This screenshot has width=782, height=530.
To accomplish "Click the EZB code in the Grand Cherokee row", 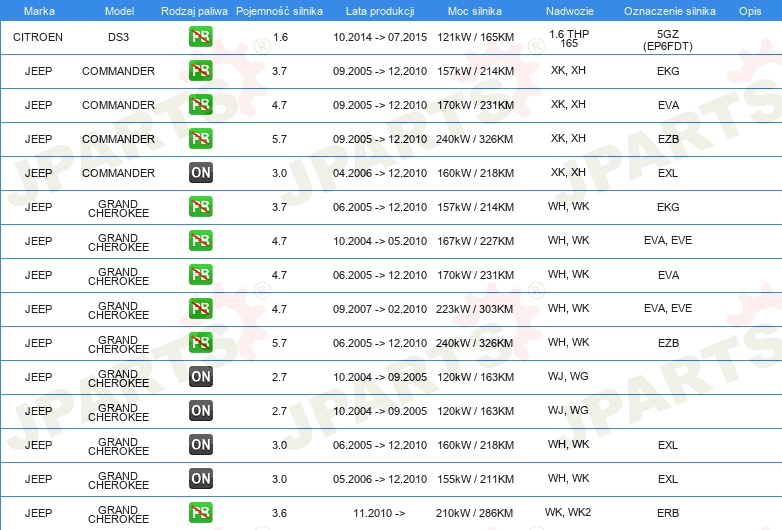I will [668, 343].
